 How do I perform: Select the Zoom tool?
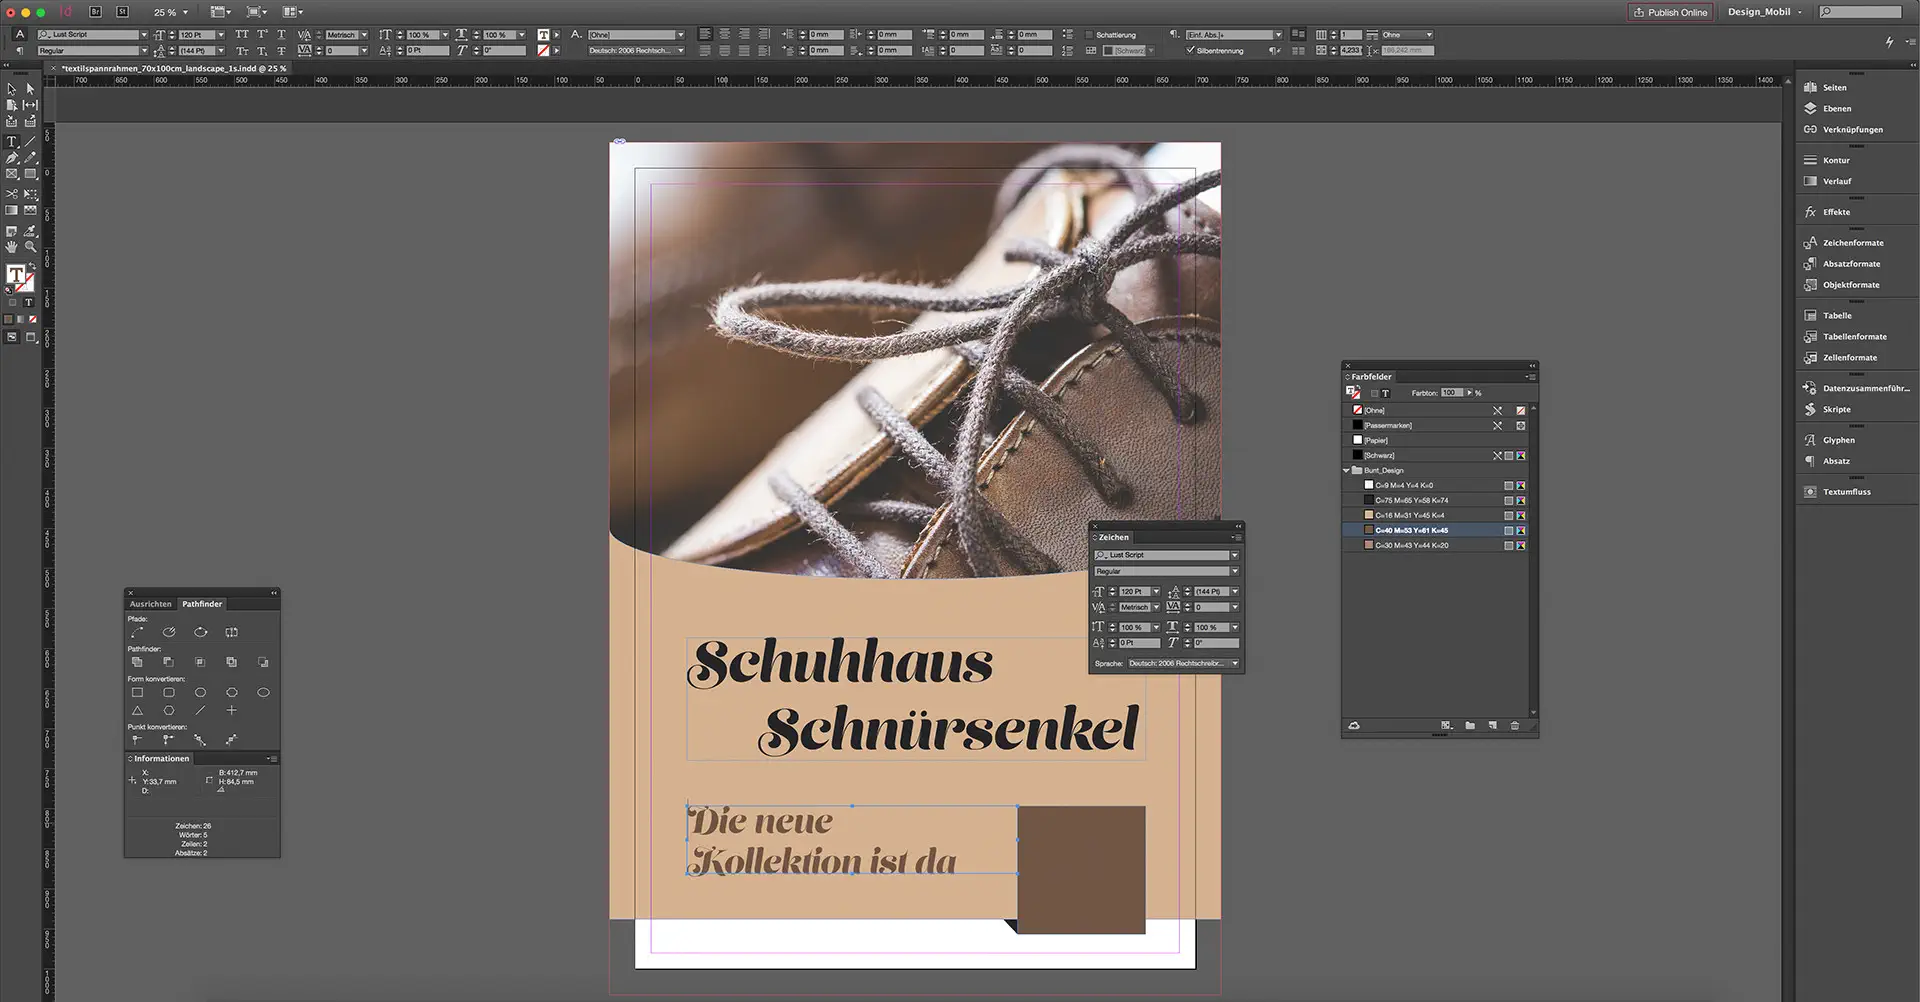pos(30,245)
